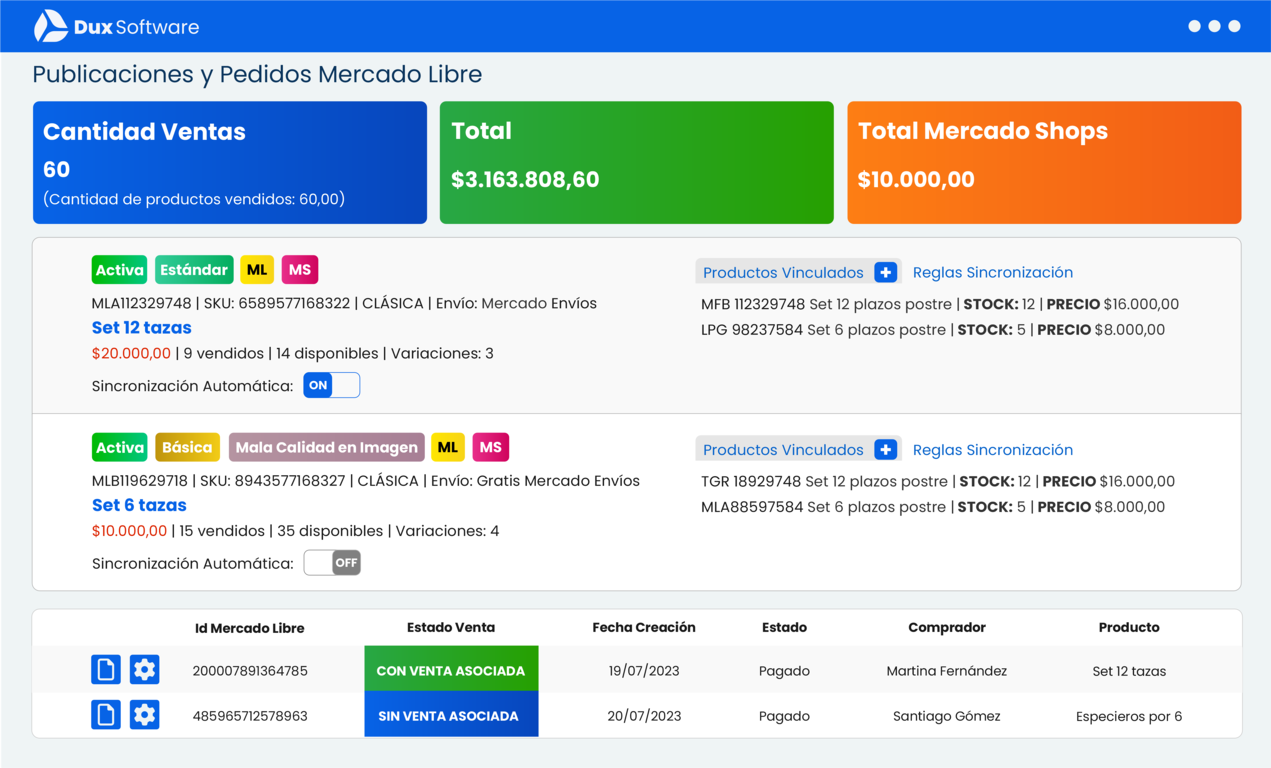
Task: Click the Básica badge on Set 6 tazas
Action: 188,447
